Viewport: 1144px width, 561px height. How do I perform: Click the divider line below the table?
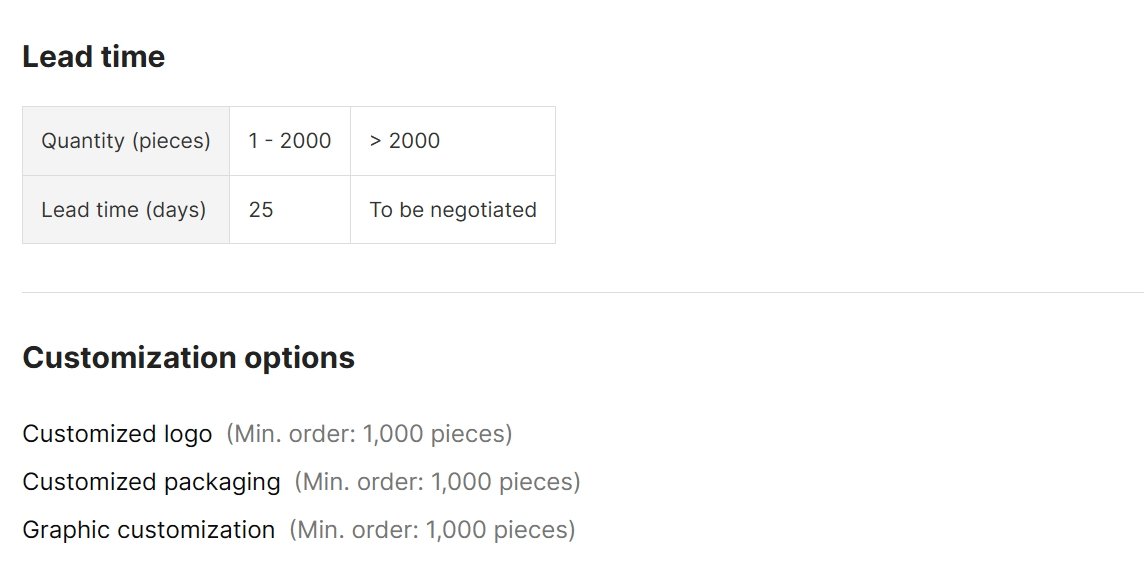(583, 293)
